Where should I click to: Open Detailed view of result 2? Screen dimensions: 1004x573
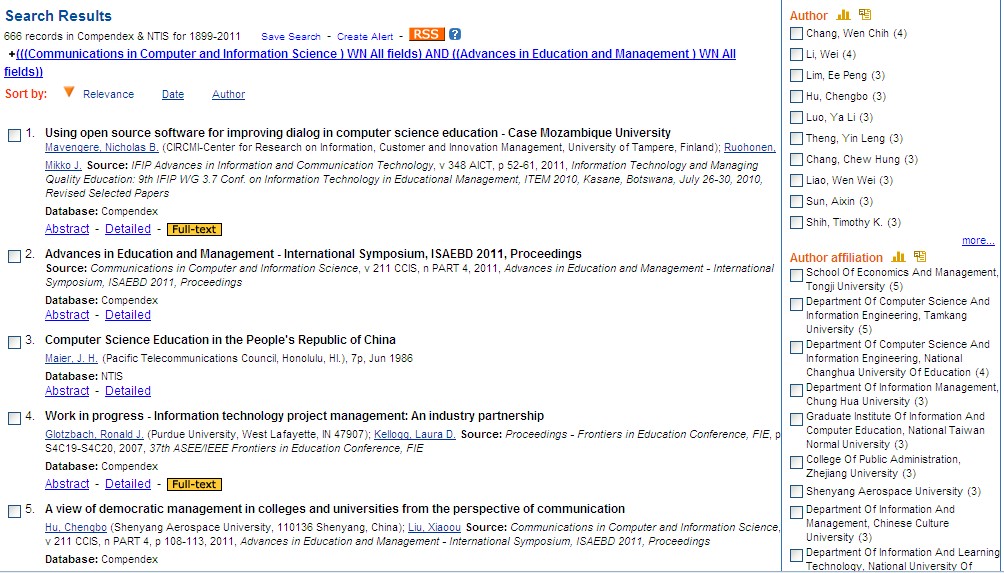coord(128,315)
